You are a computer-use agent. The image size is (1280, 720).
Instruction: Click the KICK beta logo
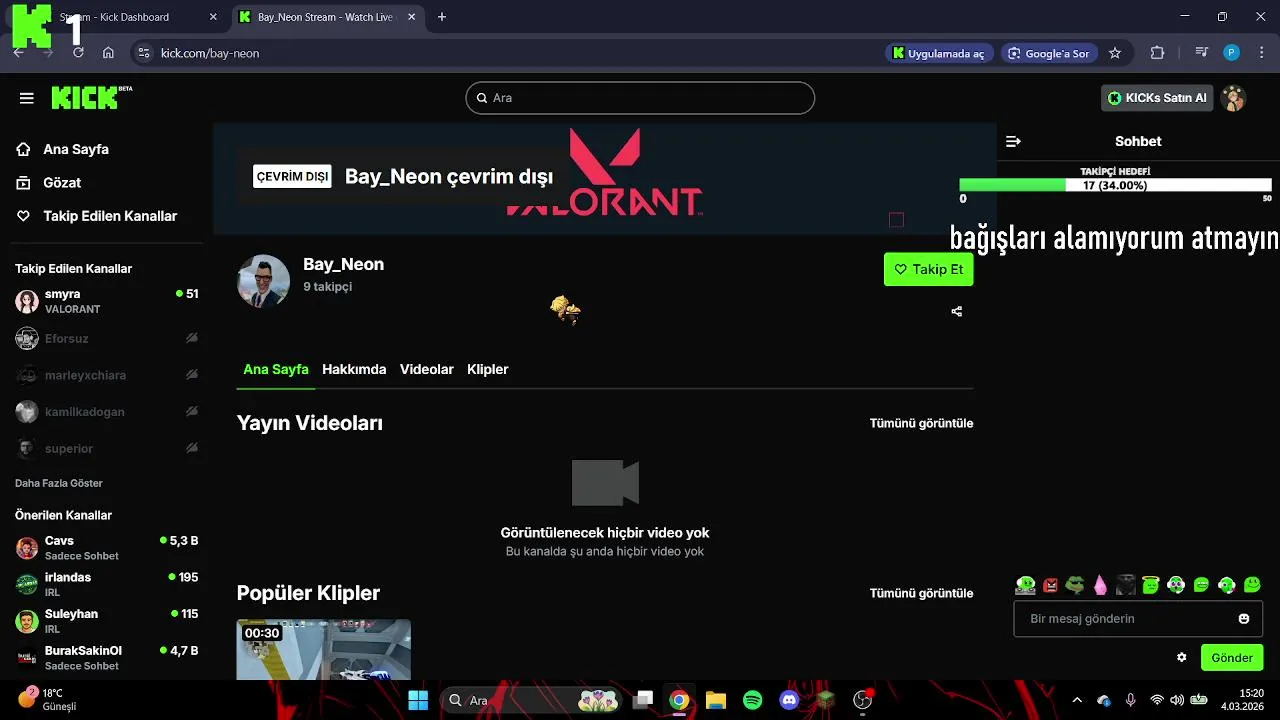(x=91, y=97)
